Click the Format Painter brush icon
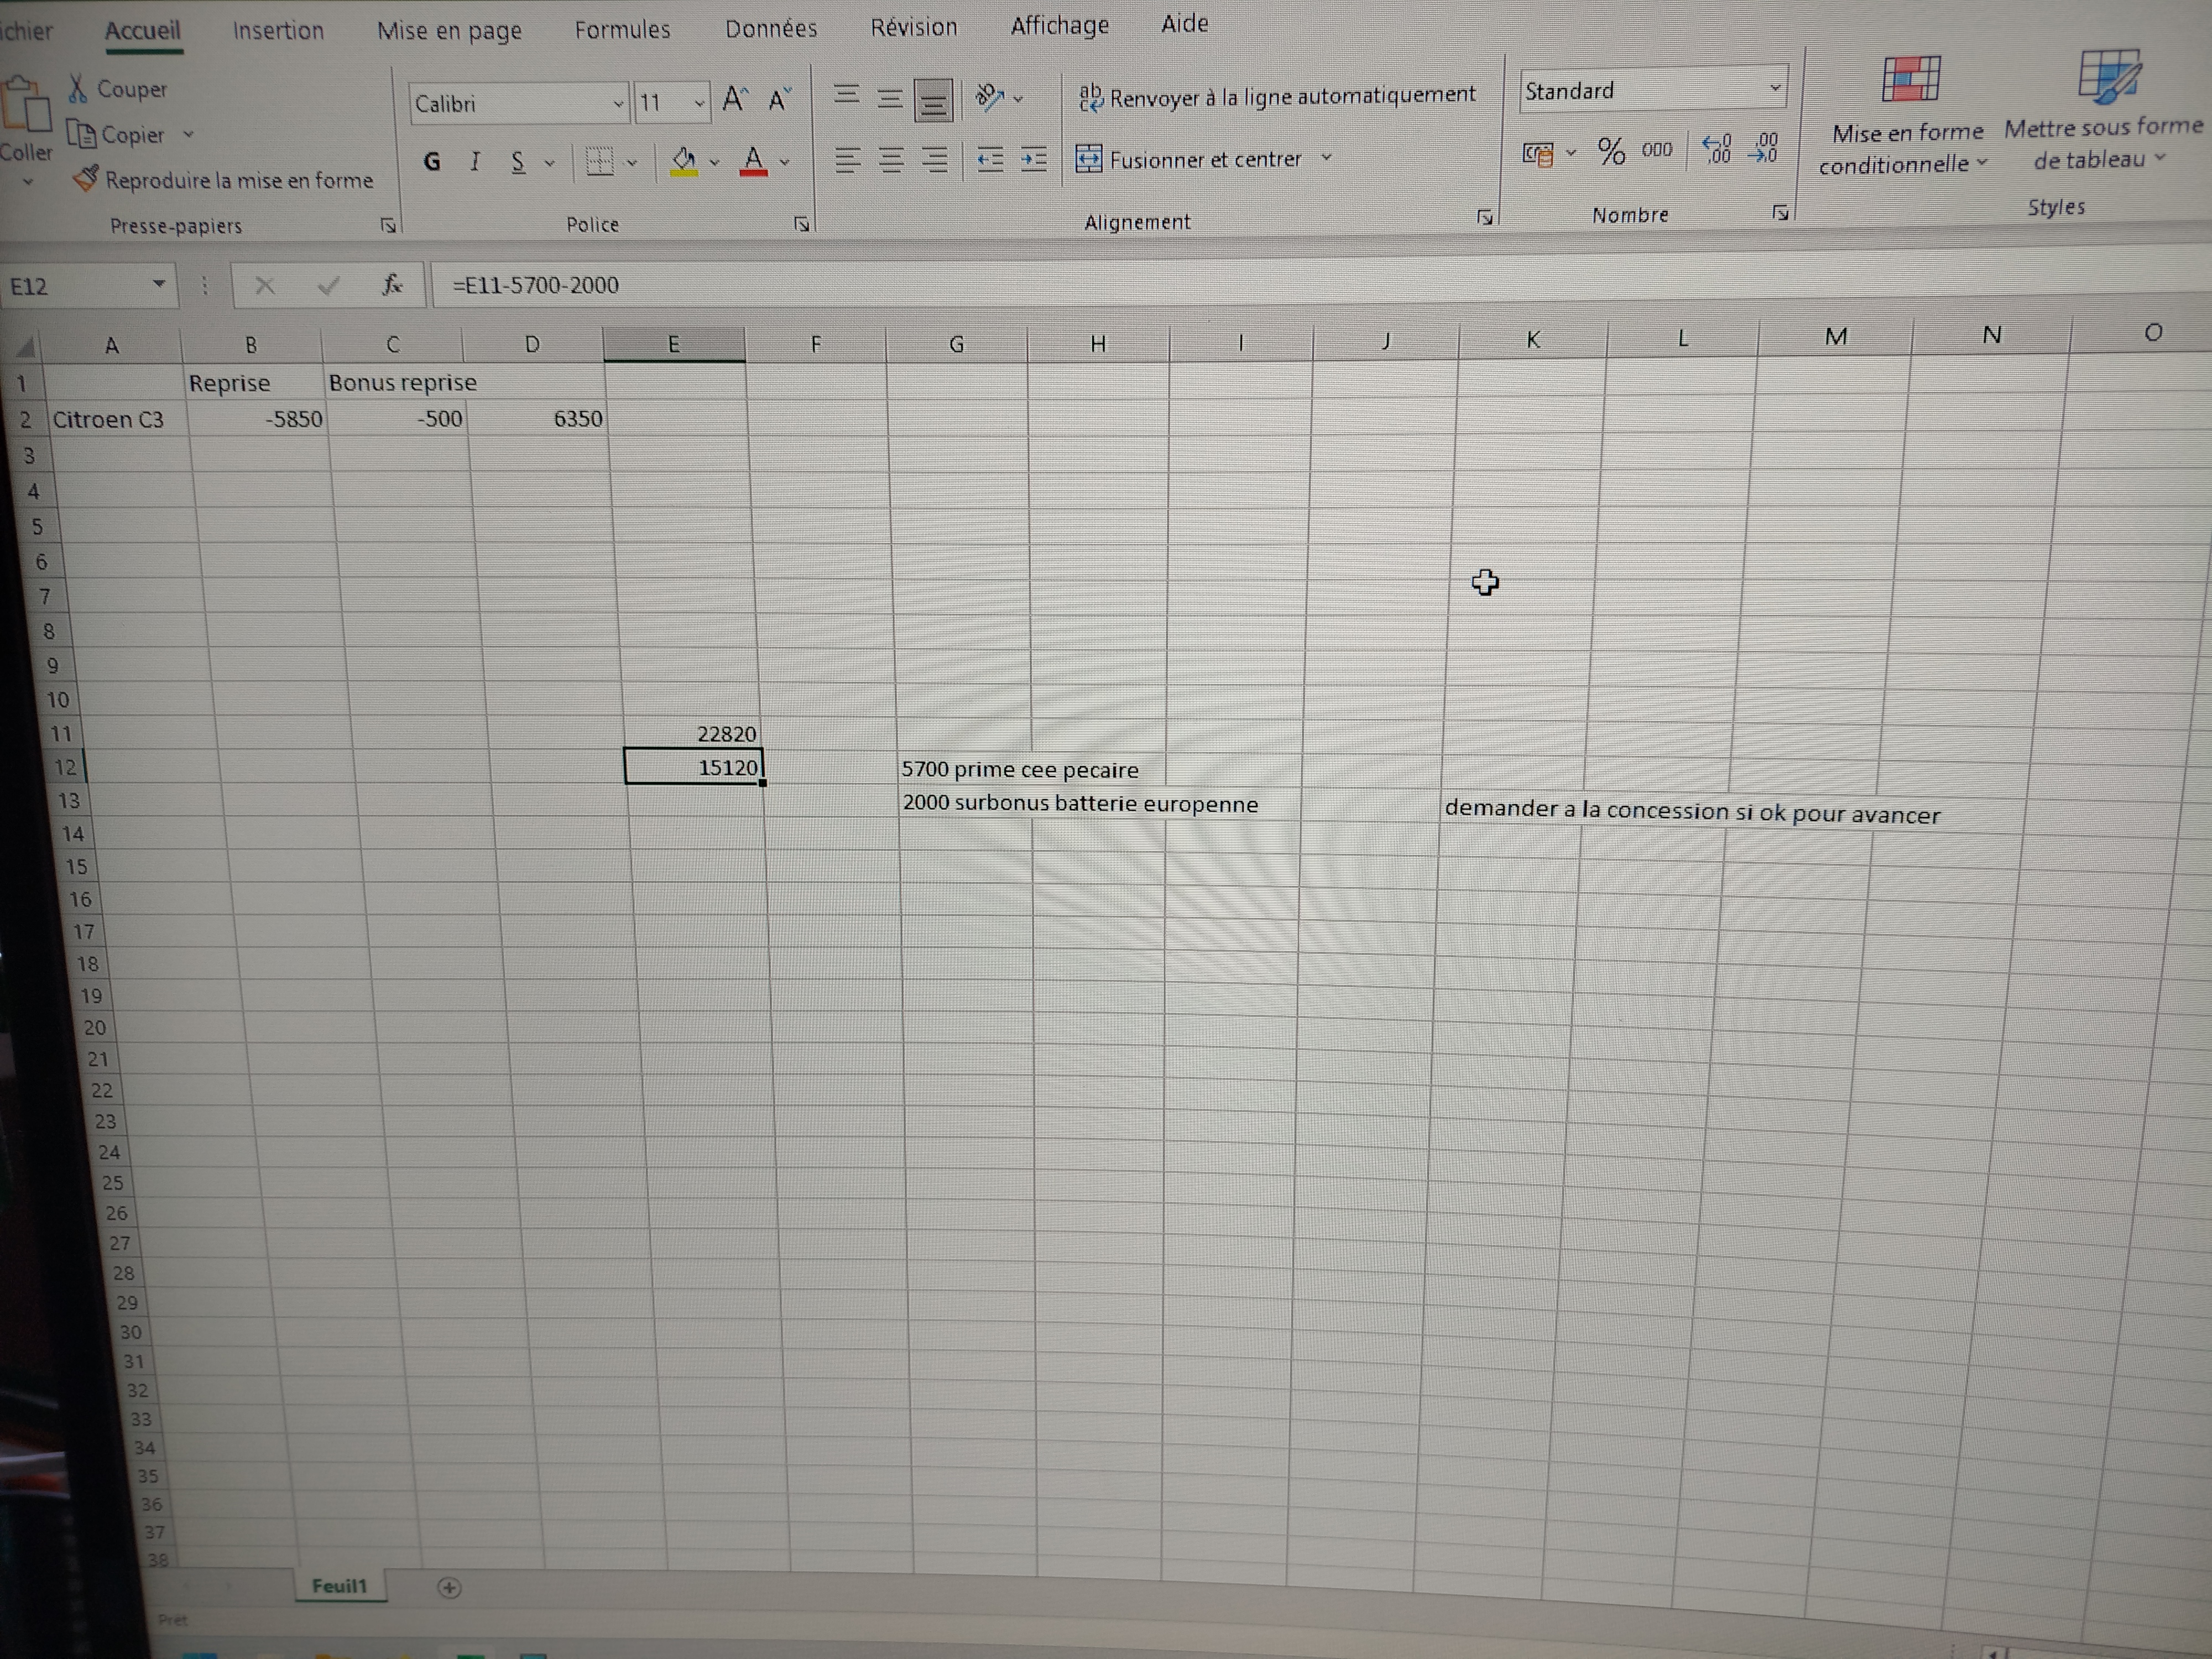 pos(86,179)
